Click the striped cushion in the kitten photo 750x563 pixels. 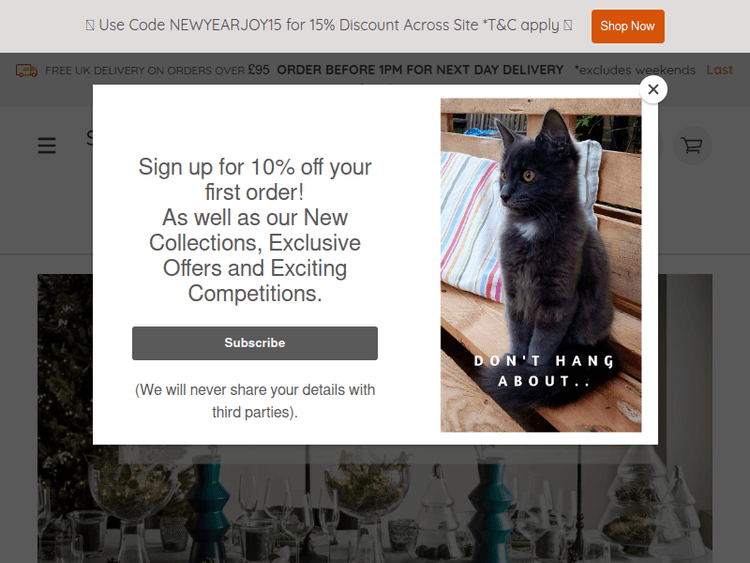(471, 227)
